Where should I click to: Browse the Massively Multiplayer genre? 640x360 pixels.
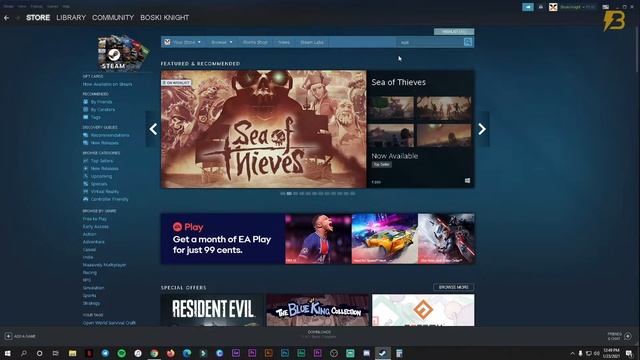(x=104, y=265)
